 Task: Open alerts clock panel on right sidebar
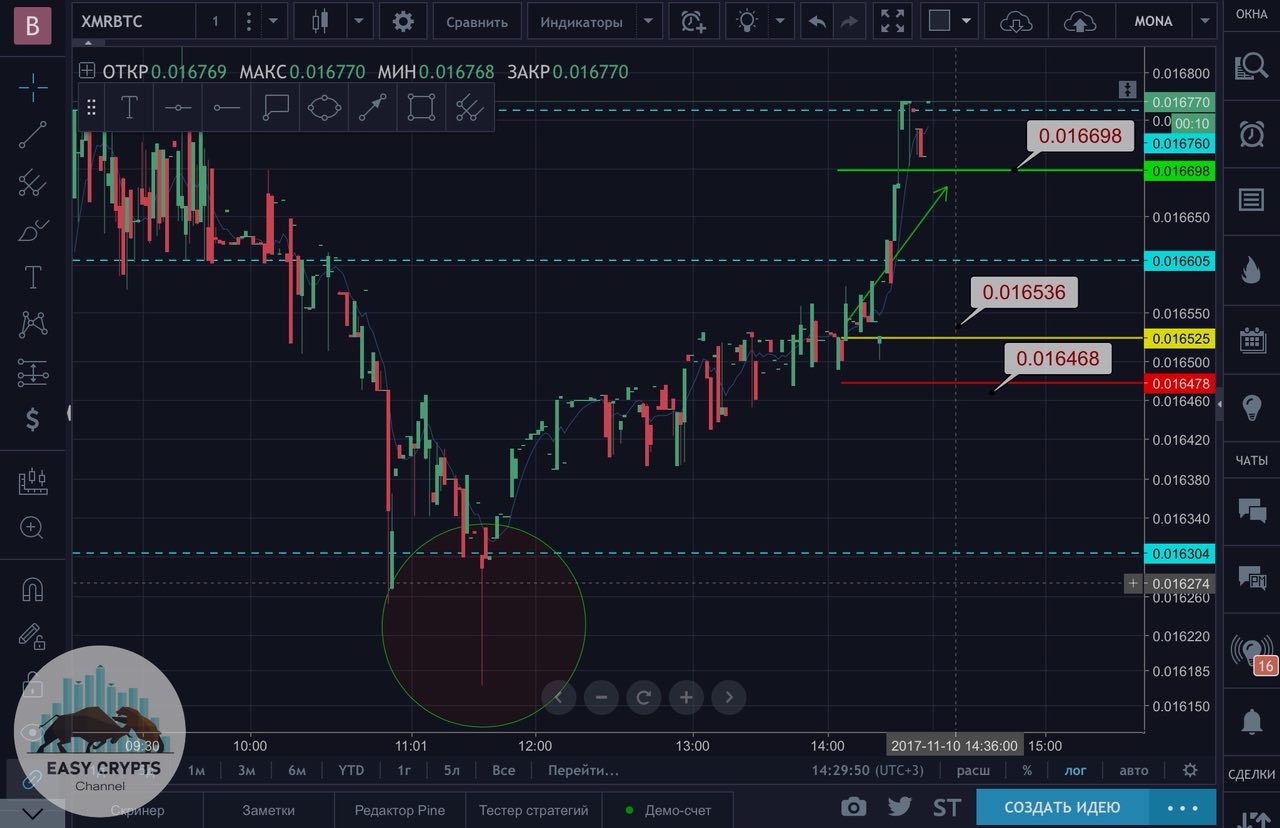1251,133
